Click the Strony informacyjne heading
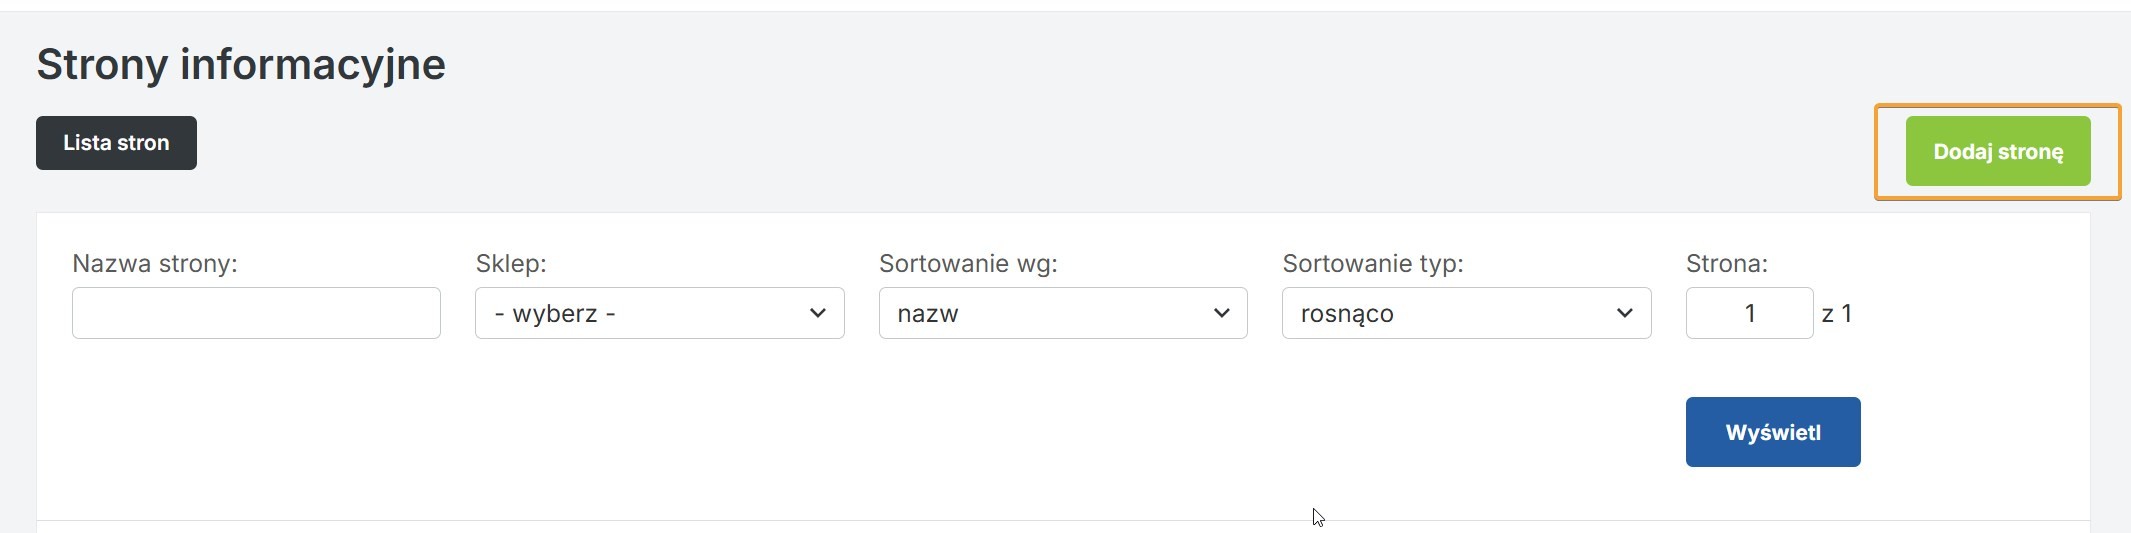 tap(241, 65)
